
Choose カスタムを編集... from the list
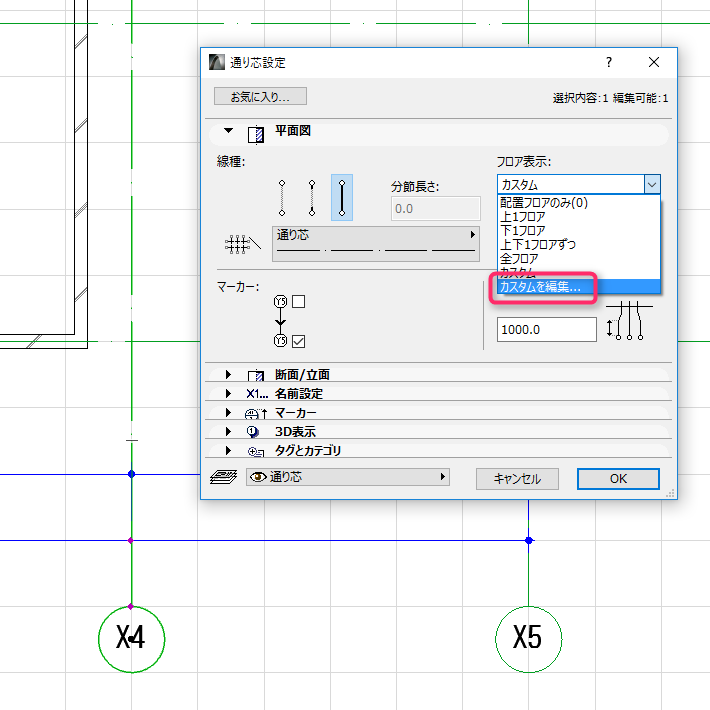coord(540,286)
